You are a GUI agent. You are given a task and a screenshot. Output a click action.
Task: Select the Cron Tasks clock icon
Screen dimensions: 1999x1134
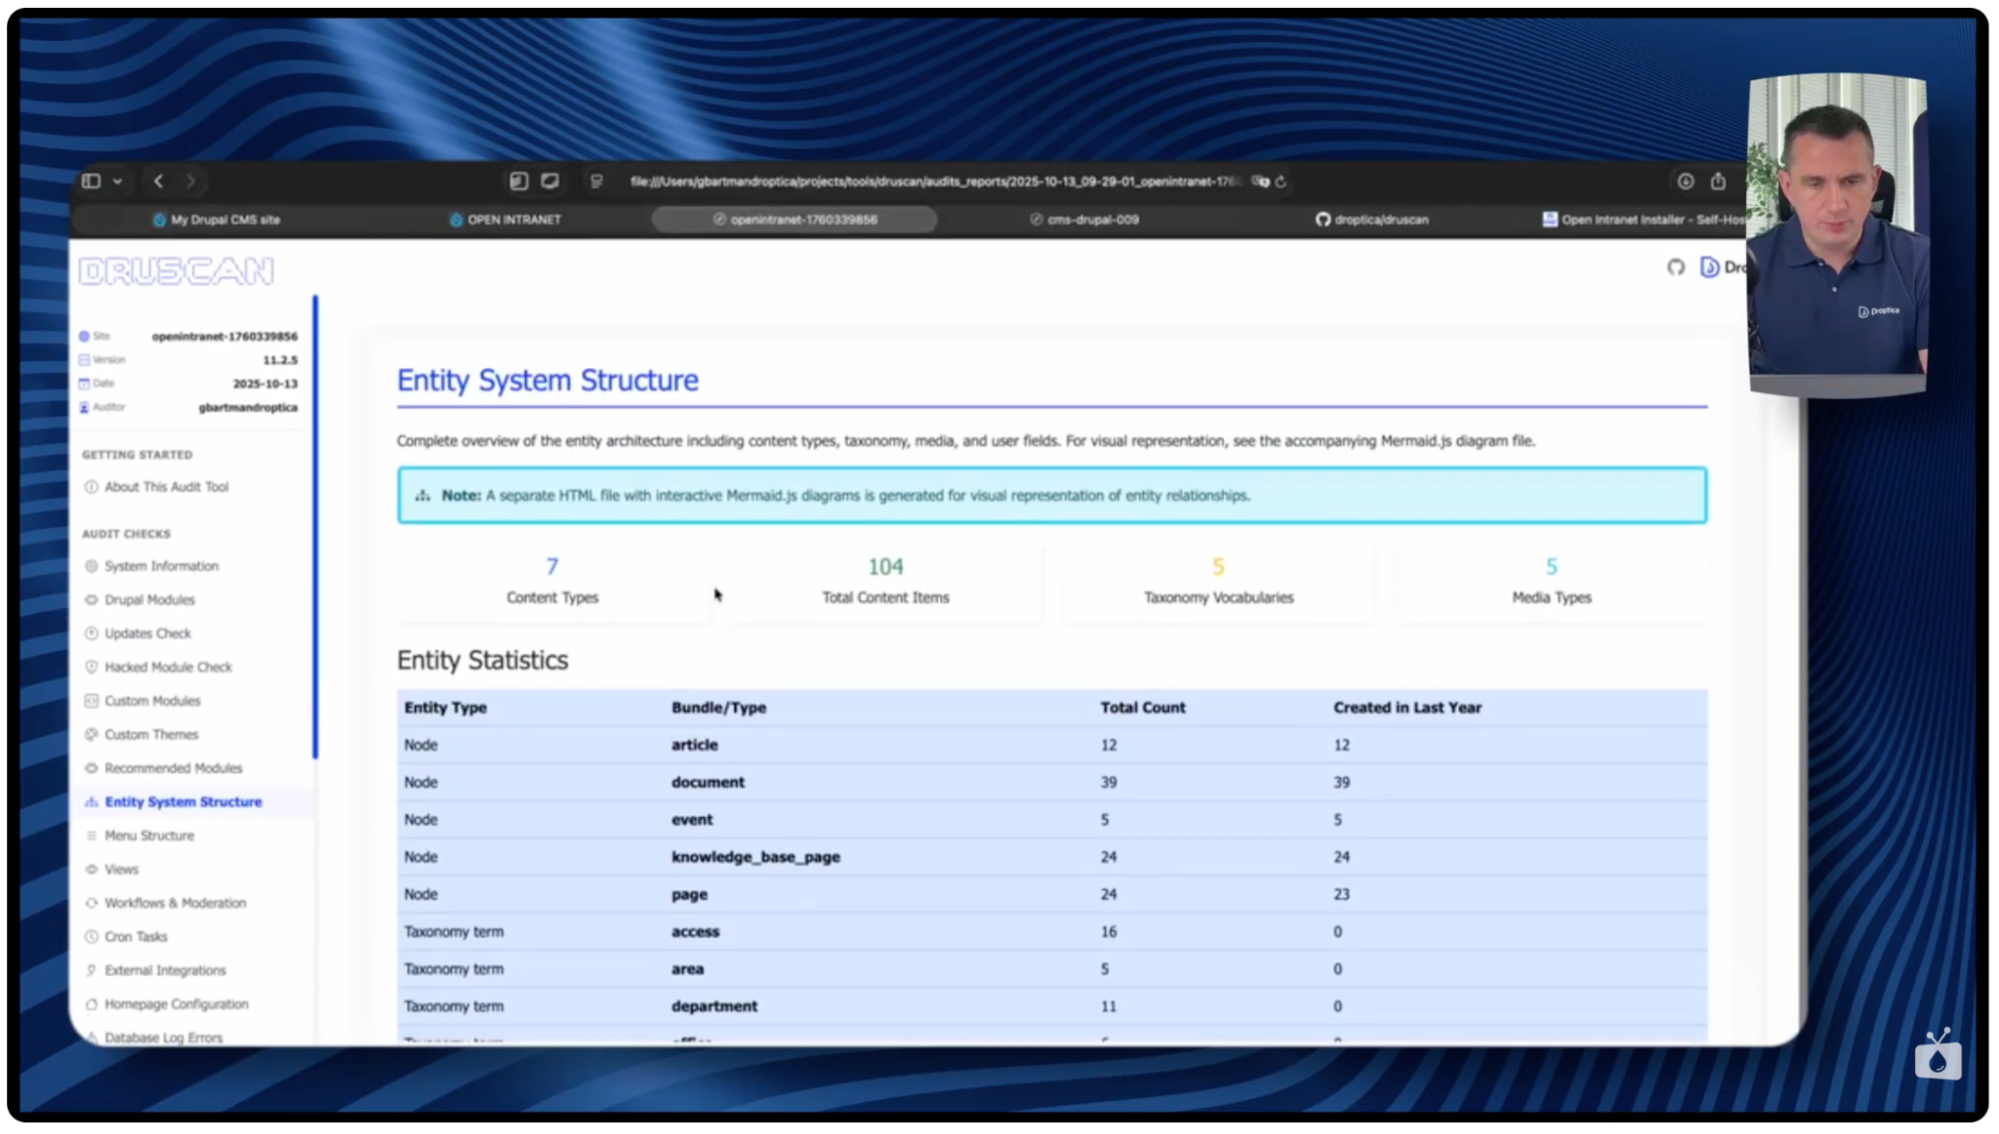[91, 936]
